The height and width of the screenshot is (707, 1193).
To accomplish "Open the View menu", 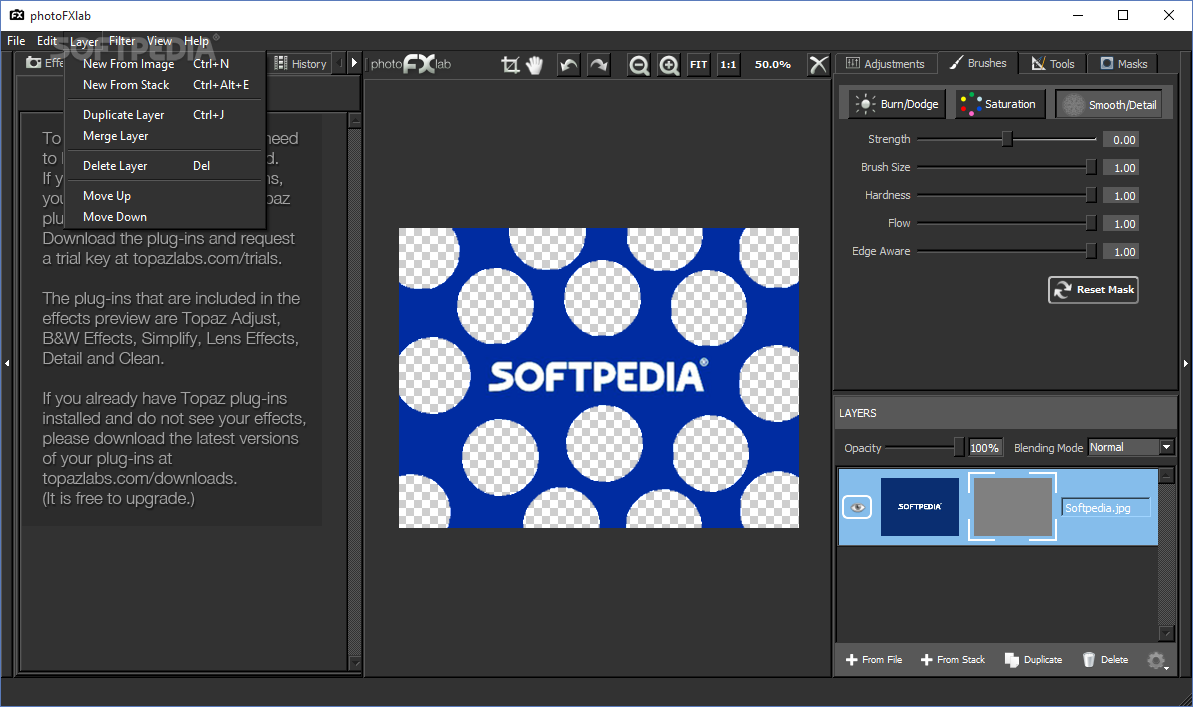I will 159,41.
